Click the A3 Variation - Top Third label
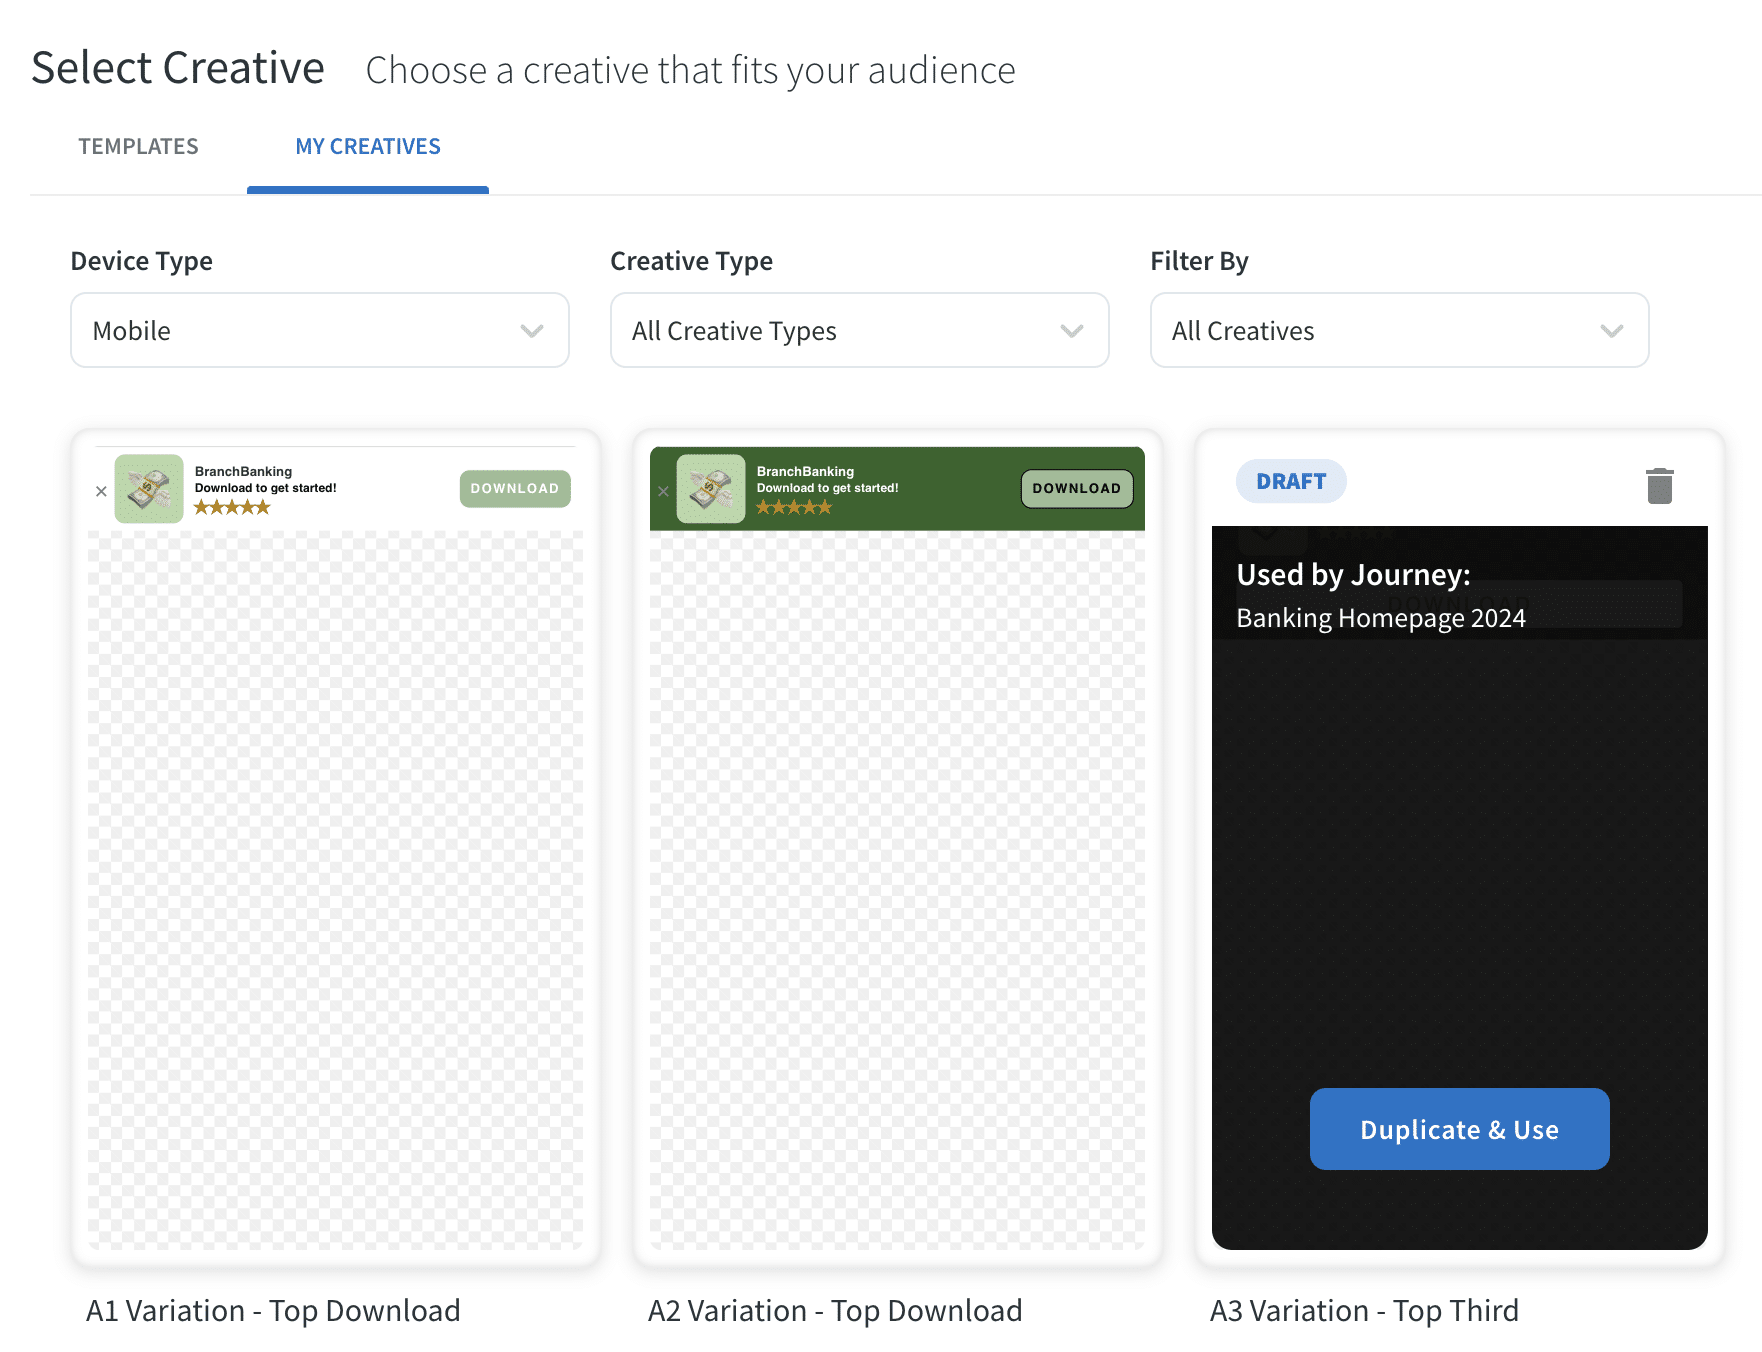The width and height of the screenshot is (1762, 1352). click(1364, 1310)
